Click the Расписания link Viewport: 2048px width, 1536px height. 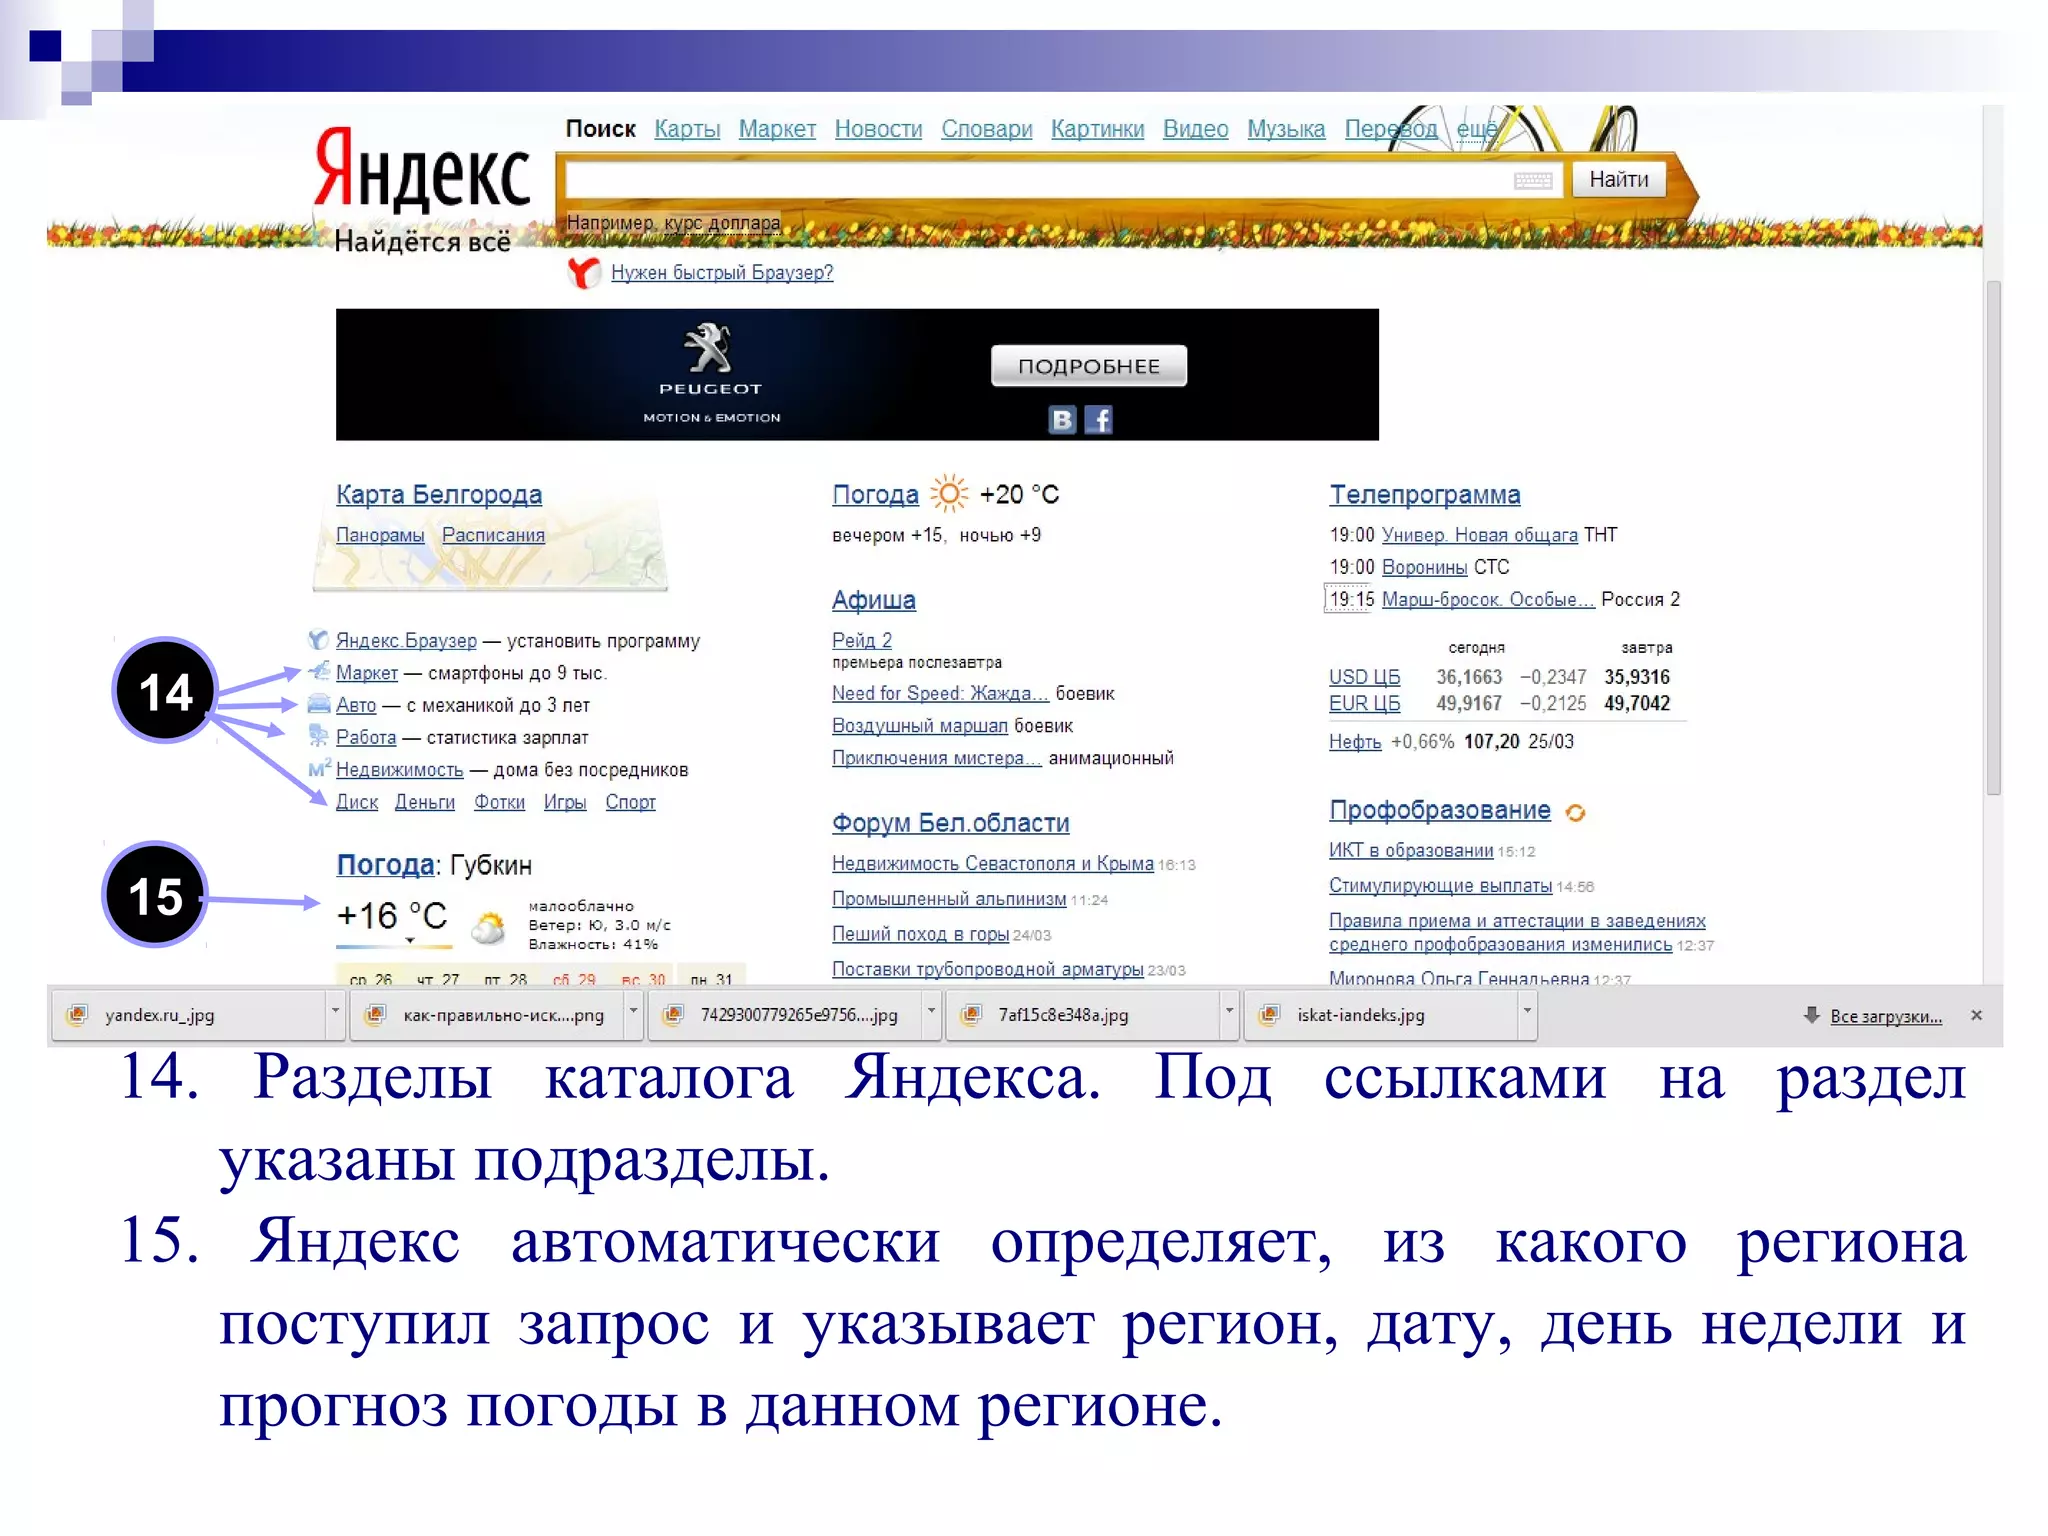coord(493,535)
